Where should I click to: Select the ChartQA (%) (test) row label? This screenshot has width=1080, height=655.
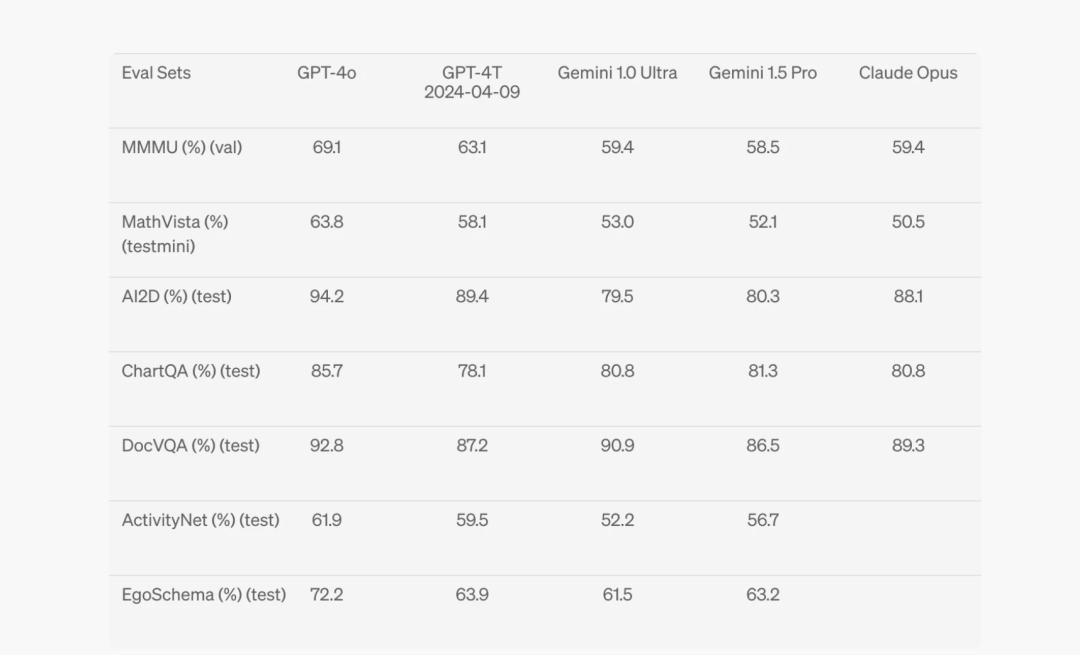coord(191,371)
